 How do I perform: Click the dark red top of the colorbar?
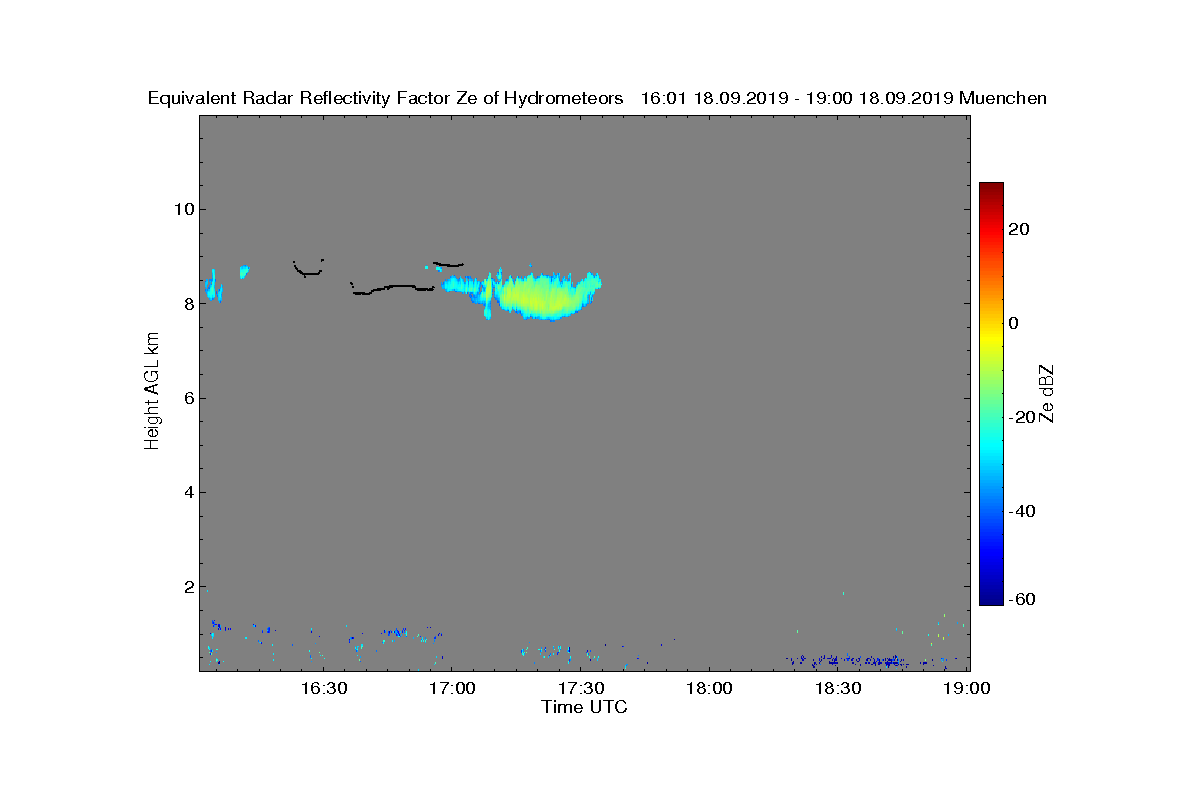tap(991, 190)
